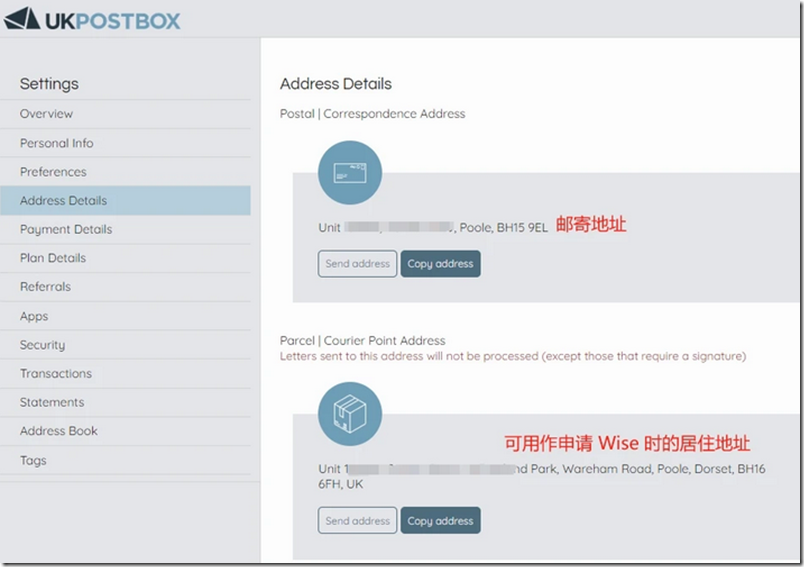
Task: Open Statements page
Action: pyautogui.click(x=52, y=402)
